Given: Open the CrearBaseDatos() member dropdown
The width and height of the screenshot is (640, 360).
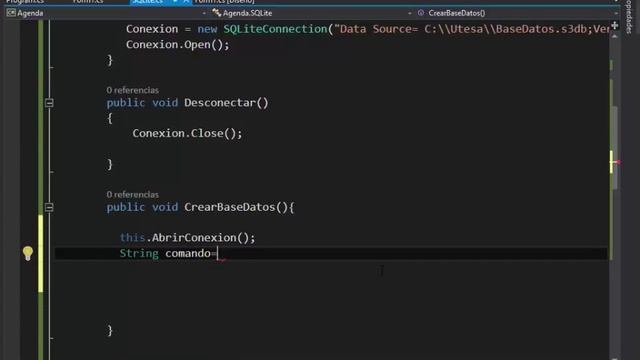Looking at the screenshot, I should (x=616, y=13).
